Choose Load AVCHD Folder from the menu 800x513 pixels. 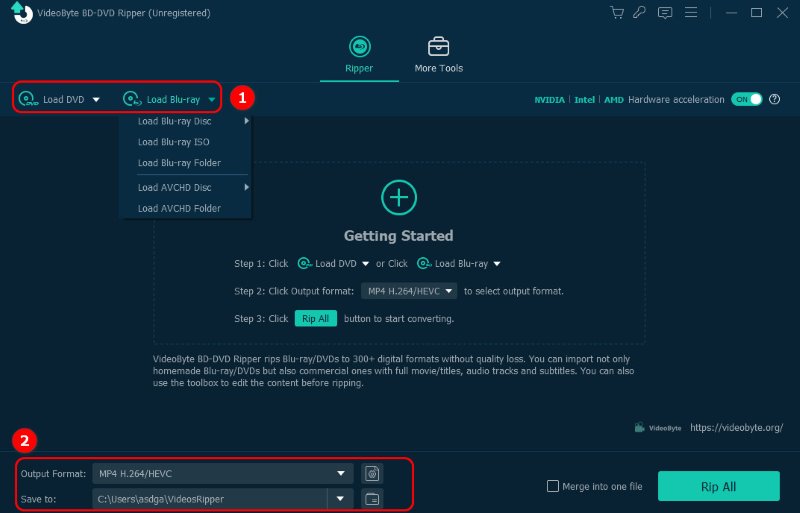(x=179, y=208)
